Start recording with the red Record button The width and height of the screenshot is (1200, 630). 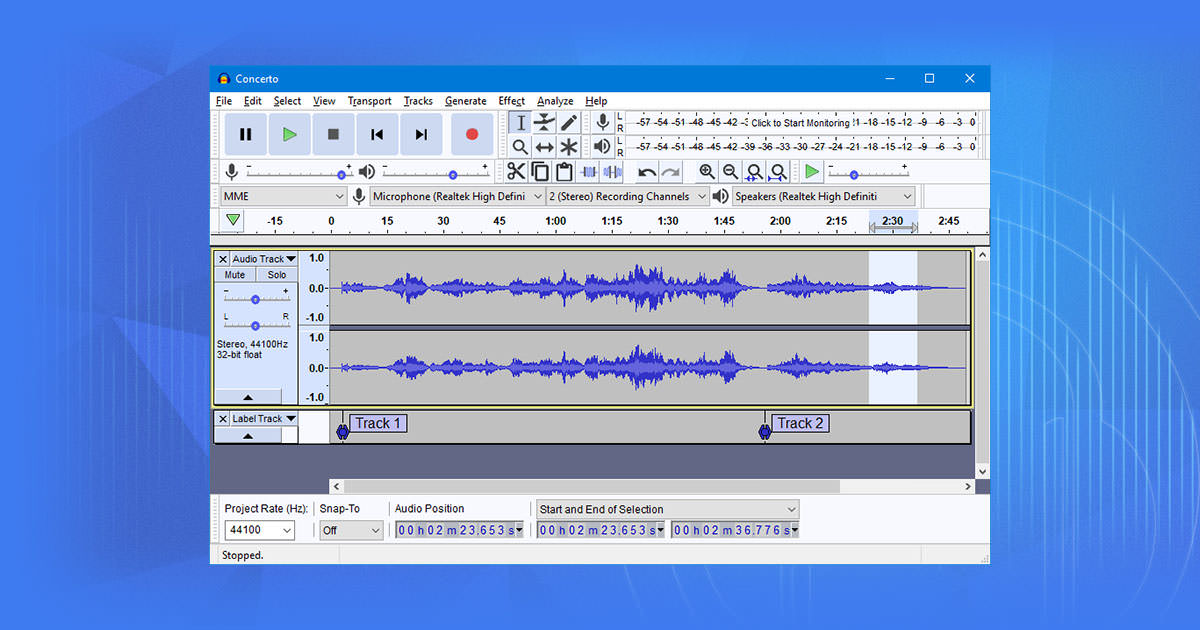pos(472,134)
